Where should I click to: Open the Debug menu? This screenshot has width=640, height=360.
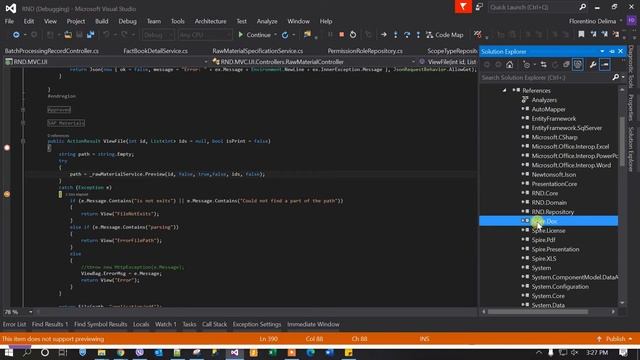(x=127, y=21)
